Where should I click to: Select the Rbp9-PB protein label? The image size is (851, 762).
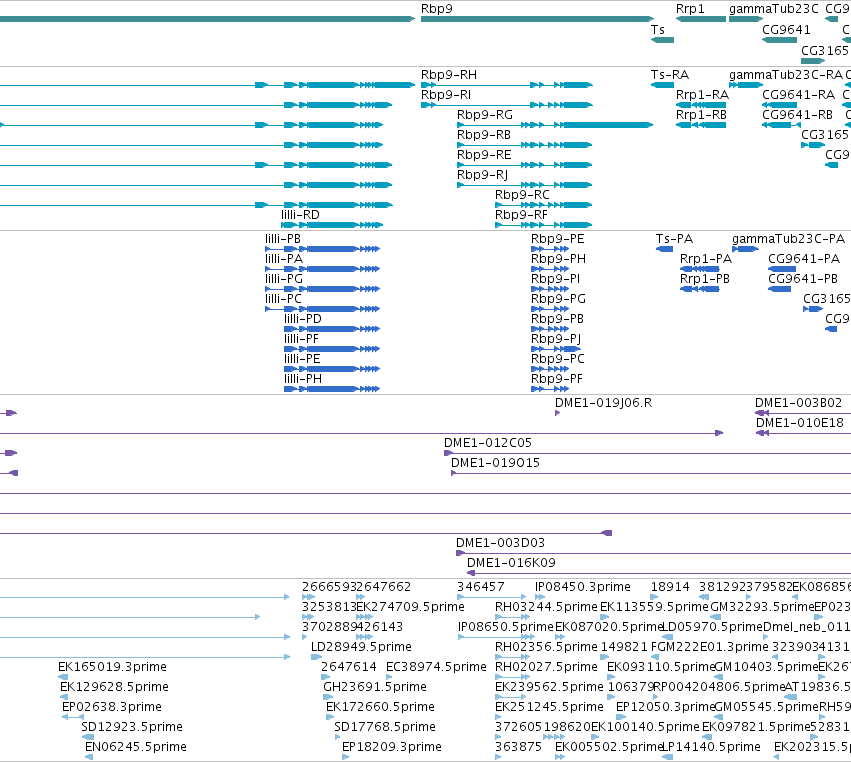tap(557, 319)
